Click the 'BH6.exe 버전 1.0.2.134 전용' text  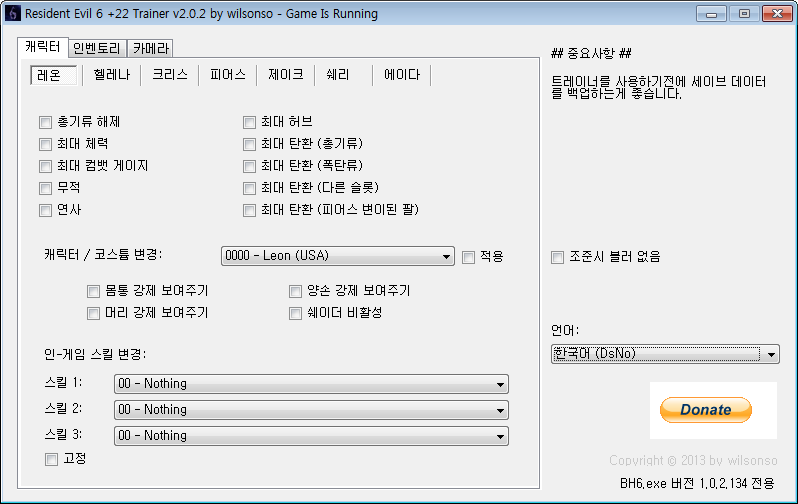[697, 483]
